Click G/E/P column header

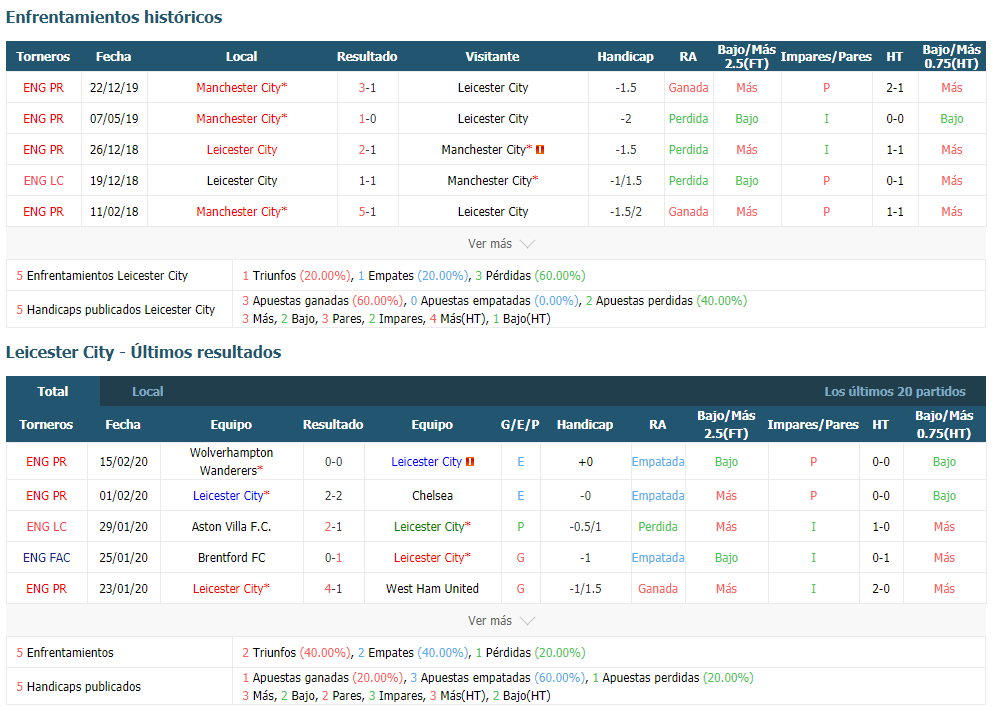pyautogui.click(x=520, y=424)
